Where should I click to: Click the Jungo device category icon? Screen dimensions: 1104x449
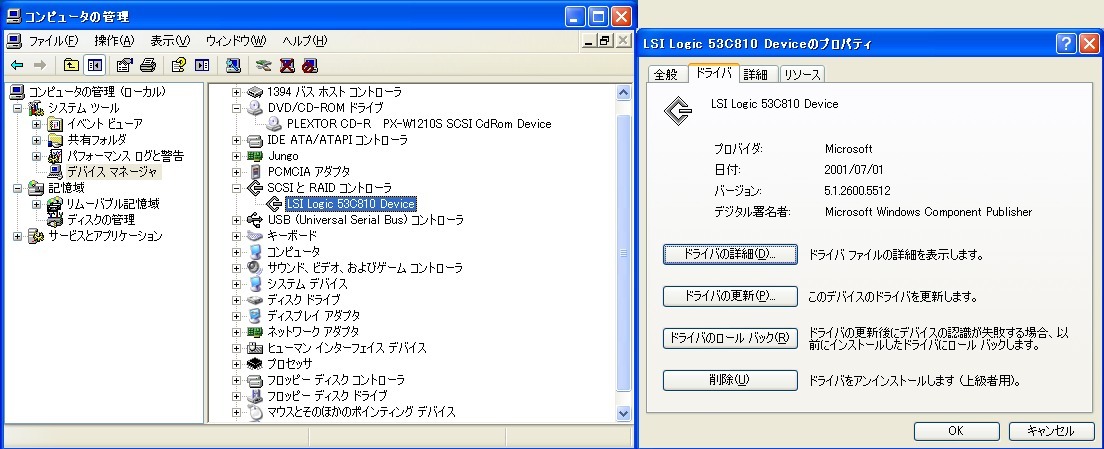(256, 156)
